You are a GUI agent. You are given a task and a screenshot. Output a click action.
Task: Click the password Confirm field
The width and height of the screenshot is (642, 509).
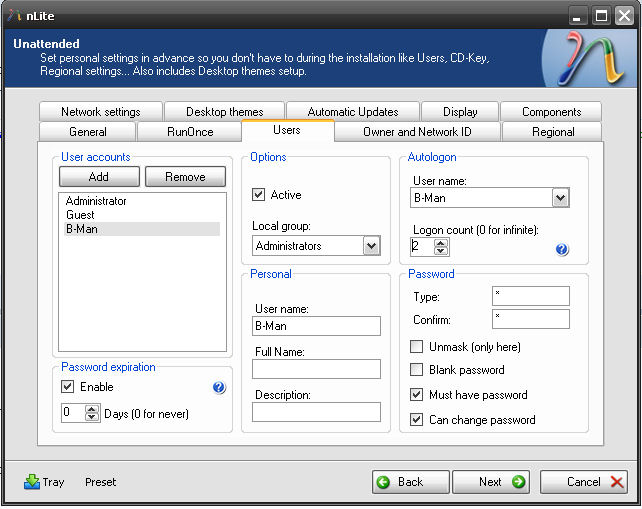point(531,319)
